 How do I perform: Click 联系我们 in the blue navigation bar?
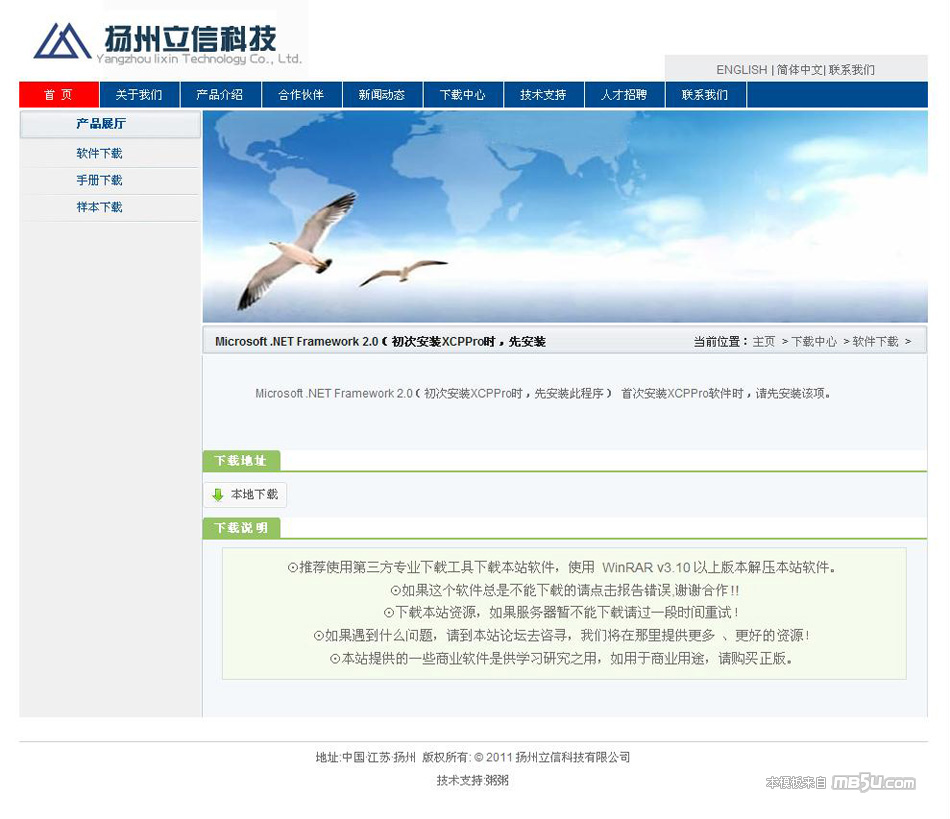click(705, 95)
